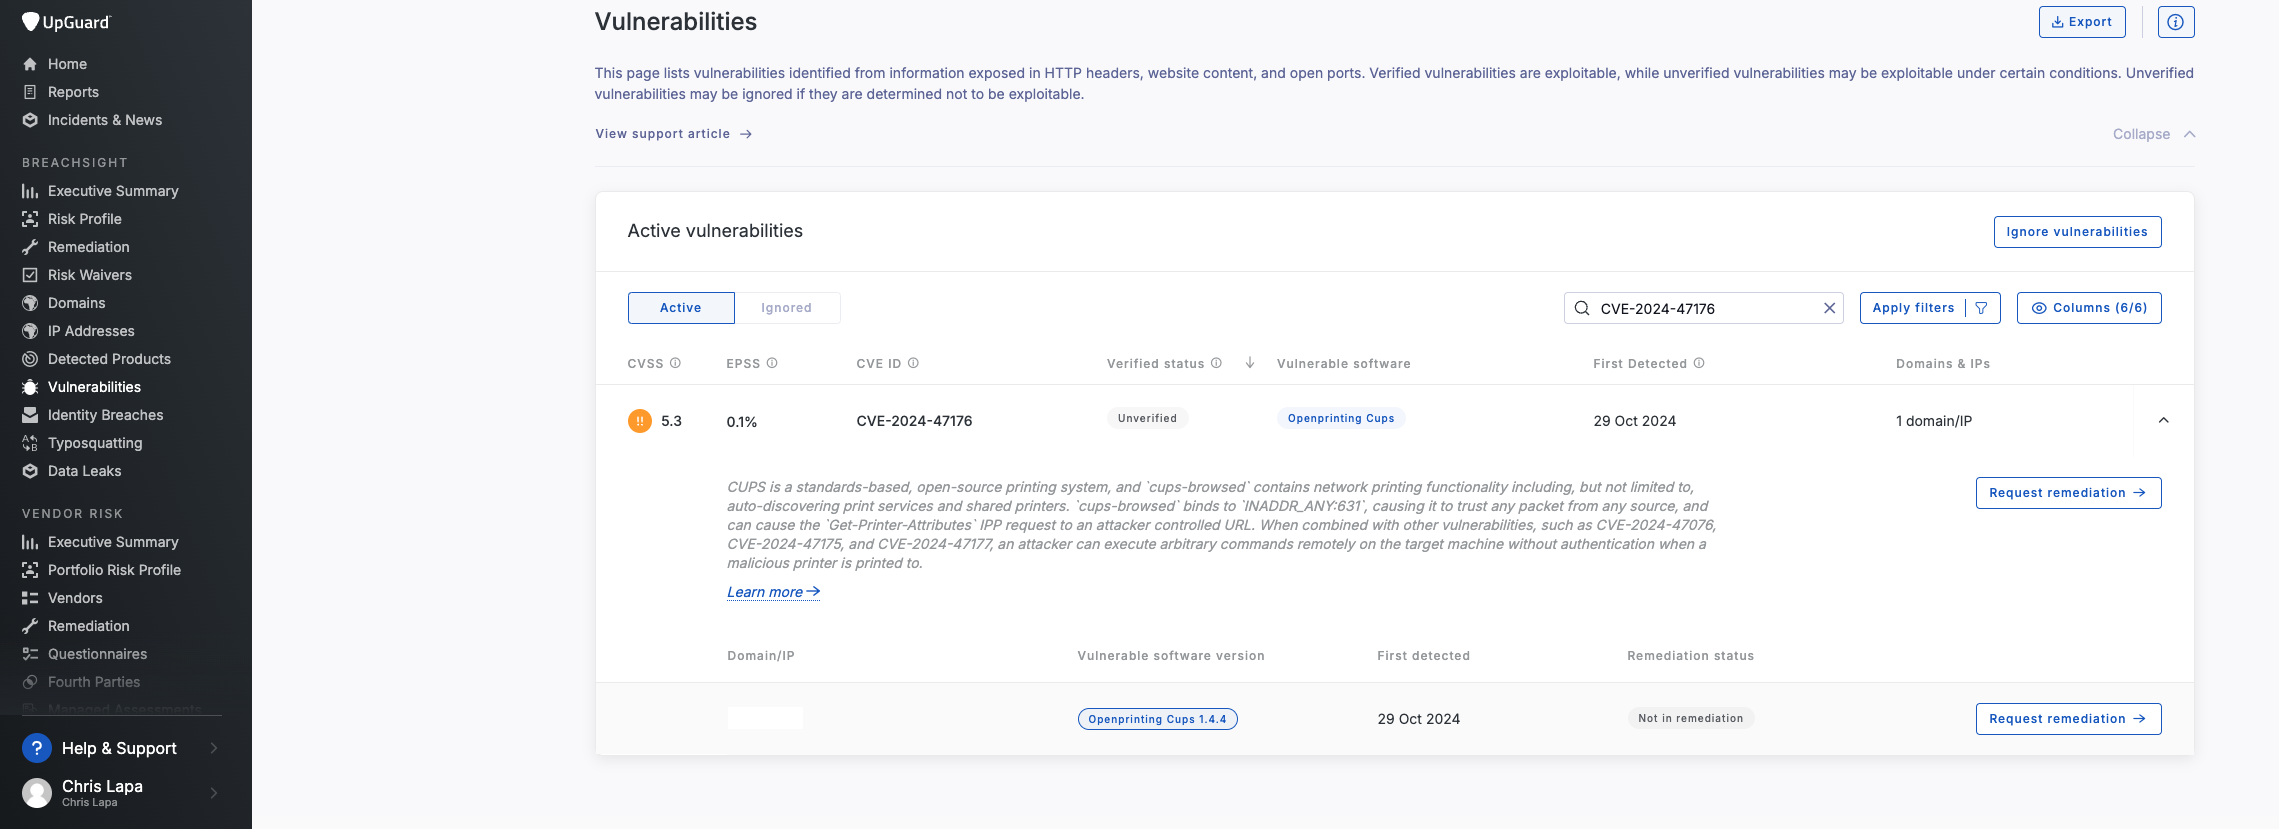Click the CVE-2024-47176 table cell
Screen dimensions: 2279x829
(x=914, y=421)
